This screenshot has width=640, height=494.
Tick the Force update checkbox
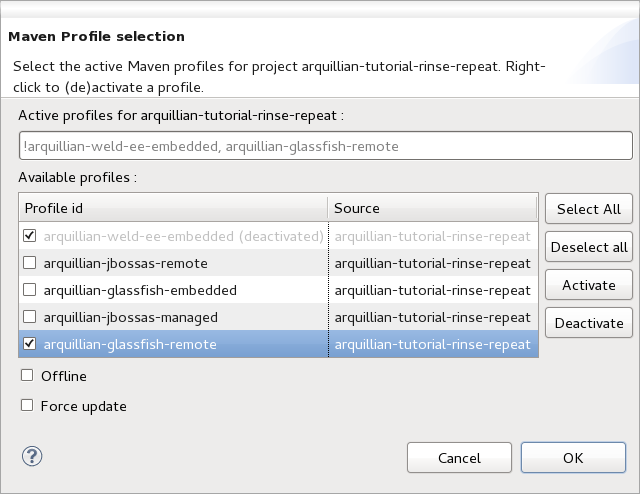pyautogui.click(x=27, y=406)
